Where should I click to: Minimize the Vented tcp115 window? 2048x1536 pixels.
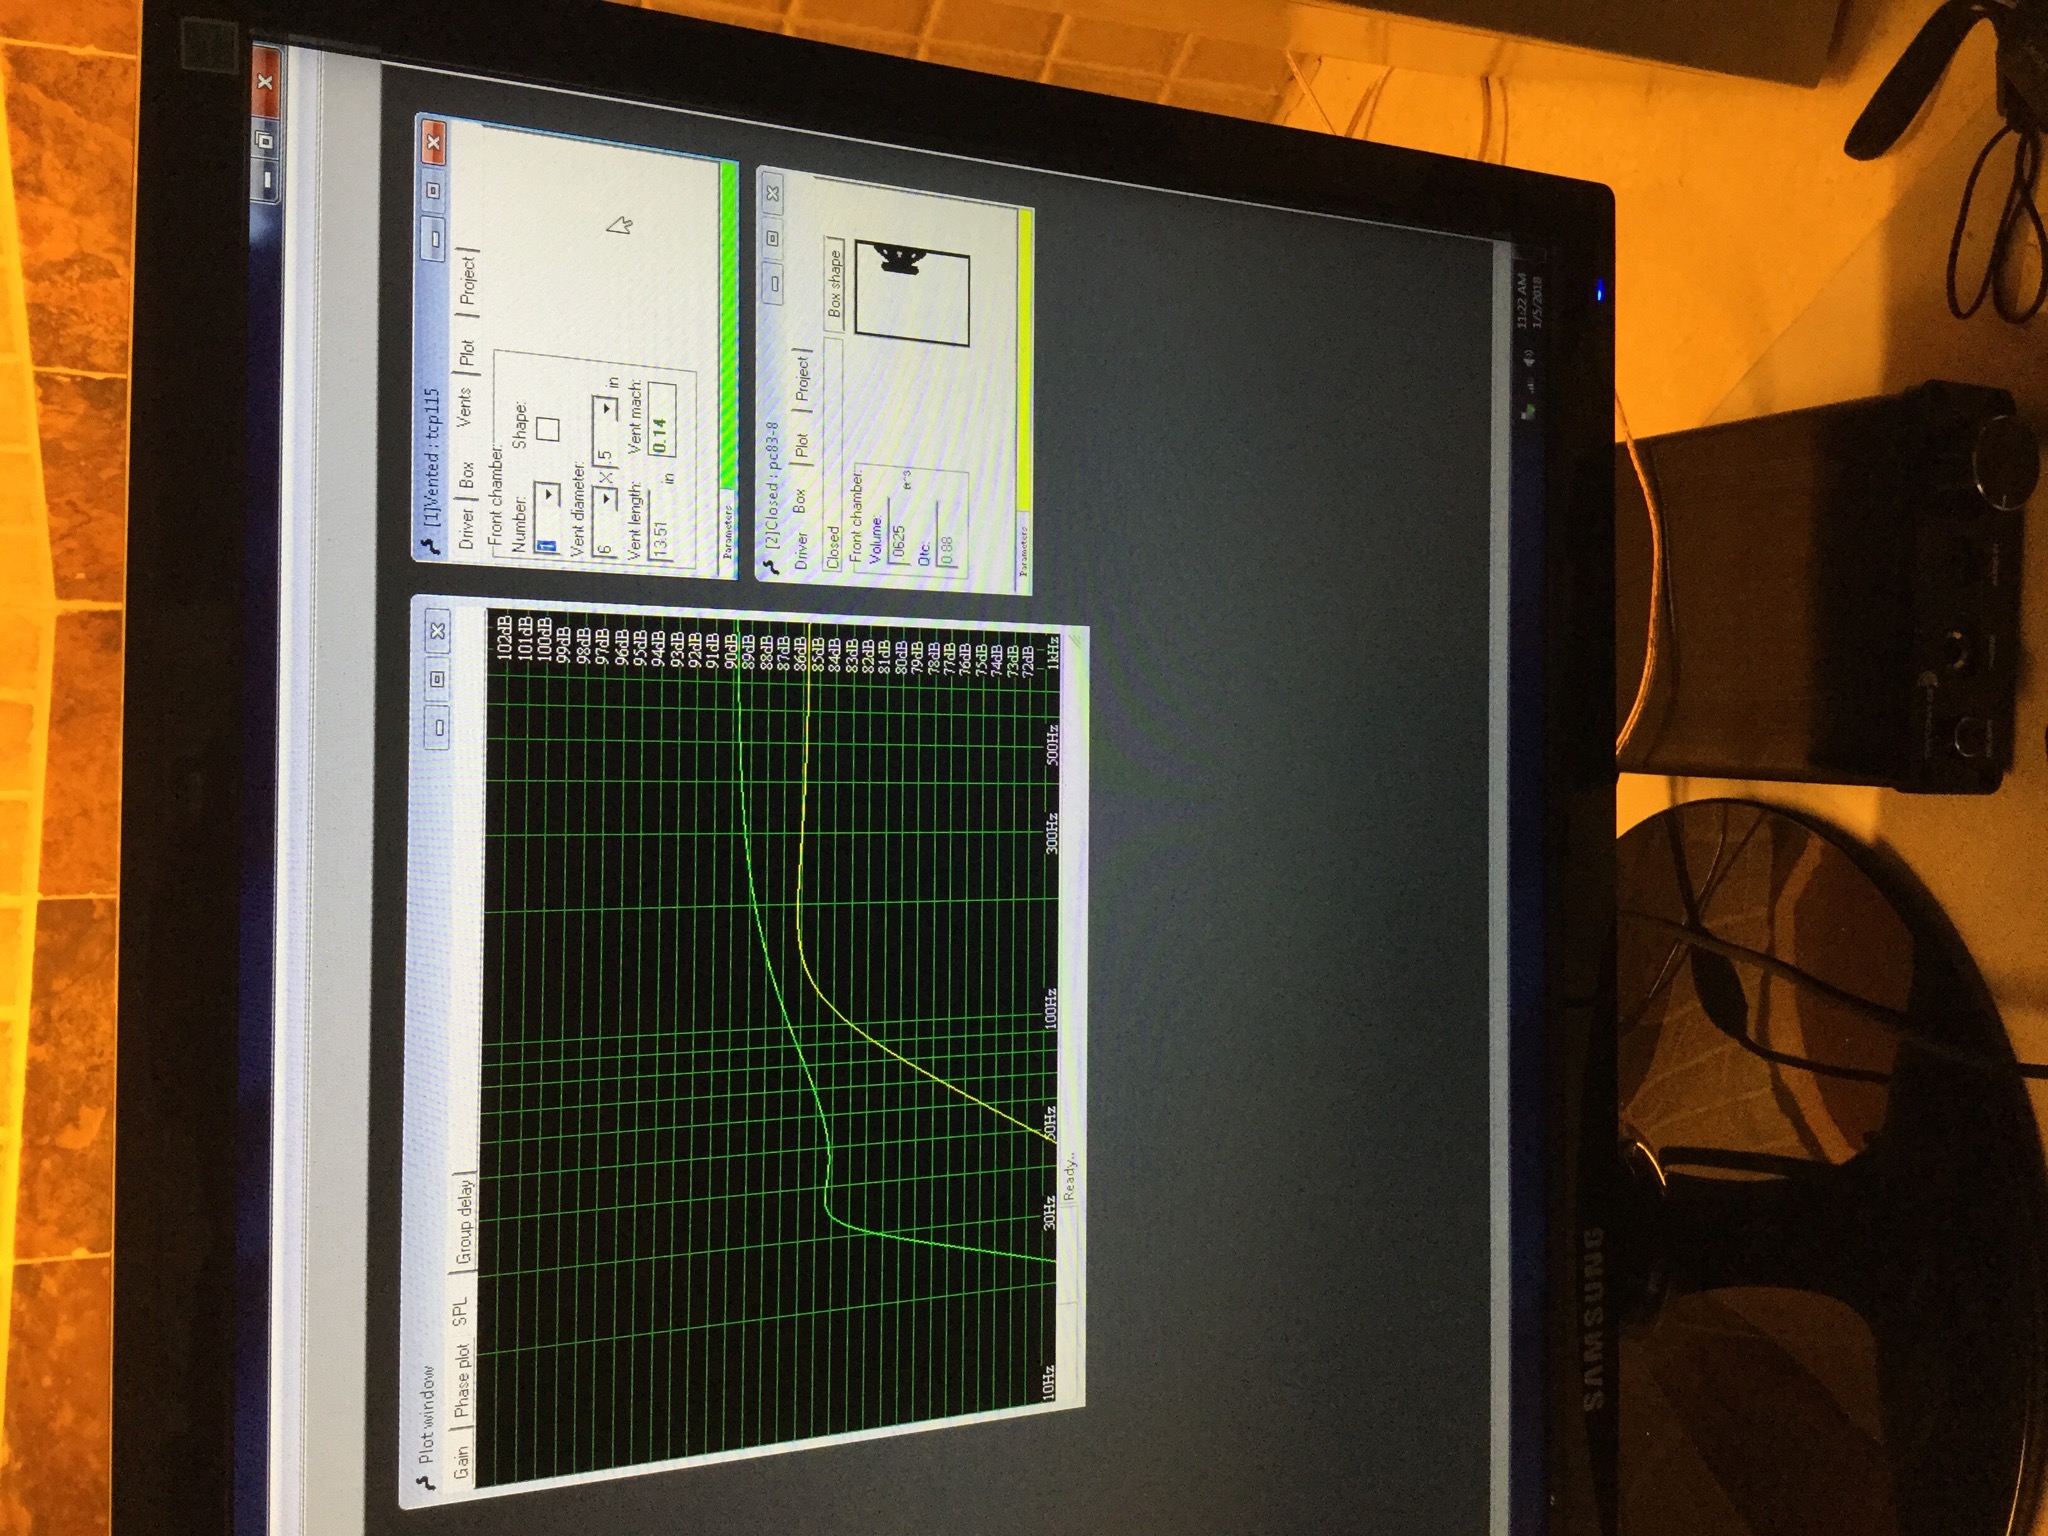(435, 239)
